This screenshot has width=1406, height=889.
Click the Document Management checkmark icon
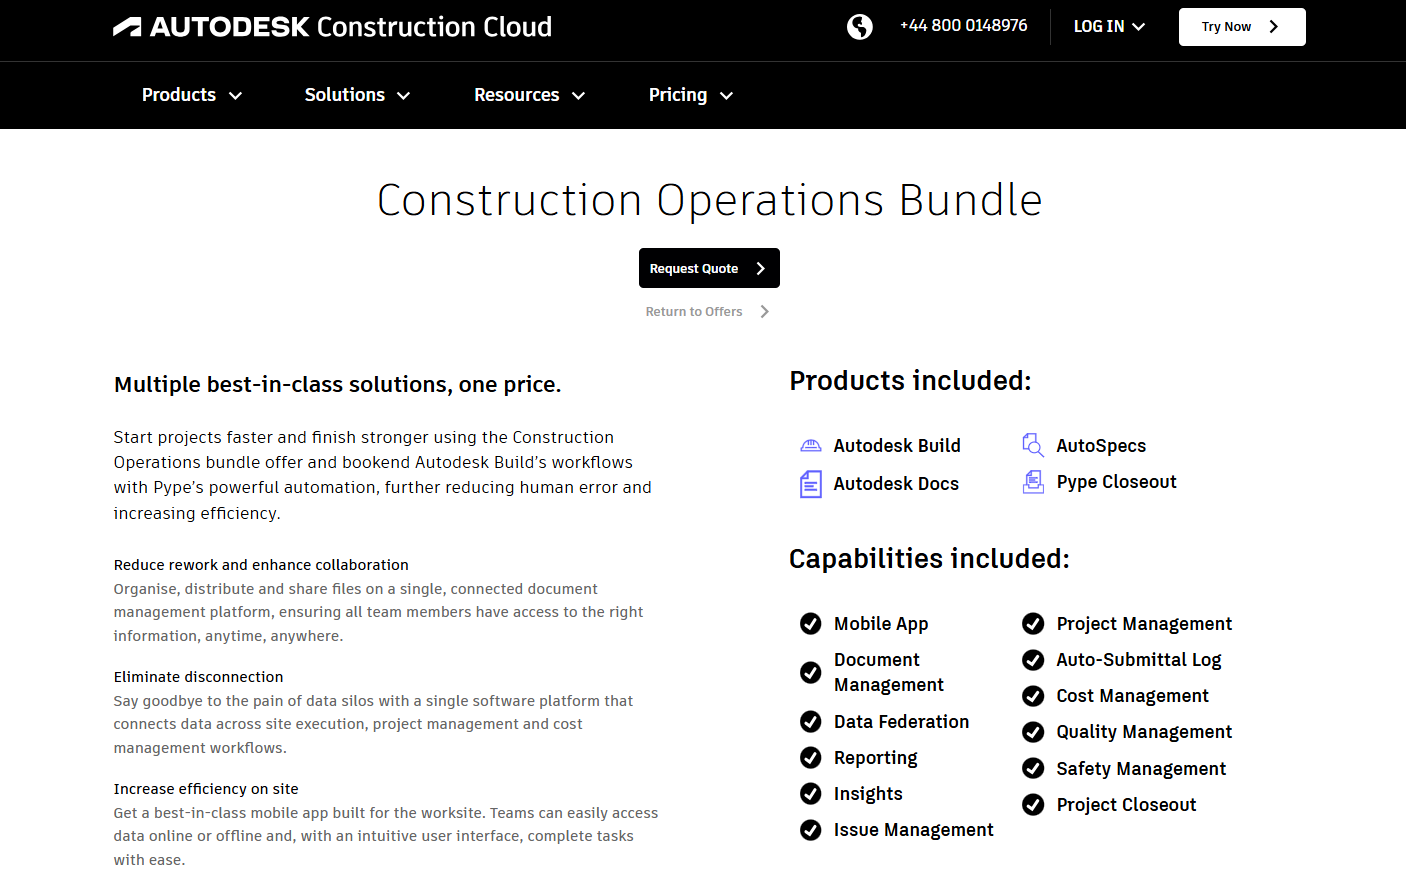[811, 673]
